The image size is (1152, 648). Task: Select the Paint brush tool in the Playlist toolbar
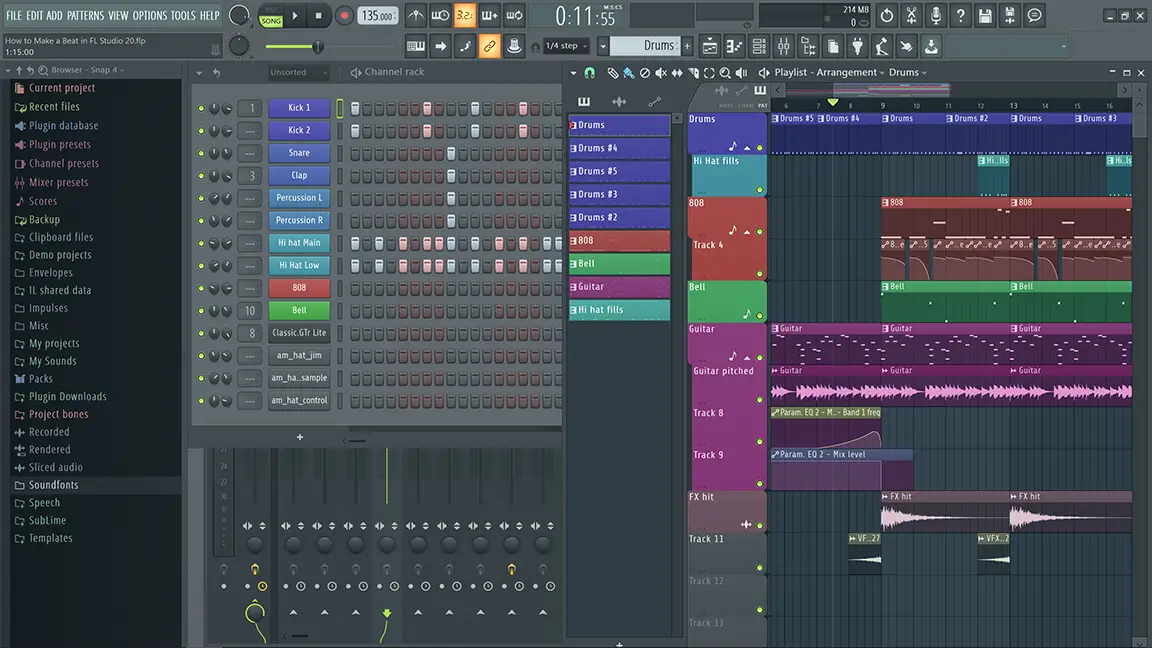click(x=628, y=73)
